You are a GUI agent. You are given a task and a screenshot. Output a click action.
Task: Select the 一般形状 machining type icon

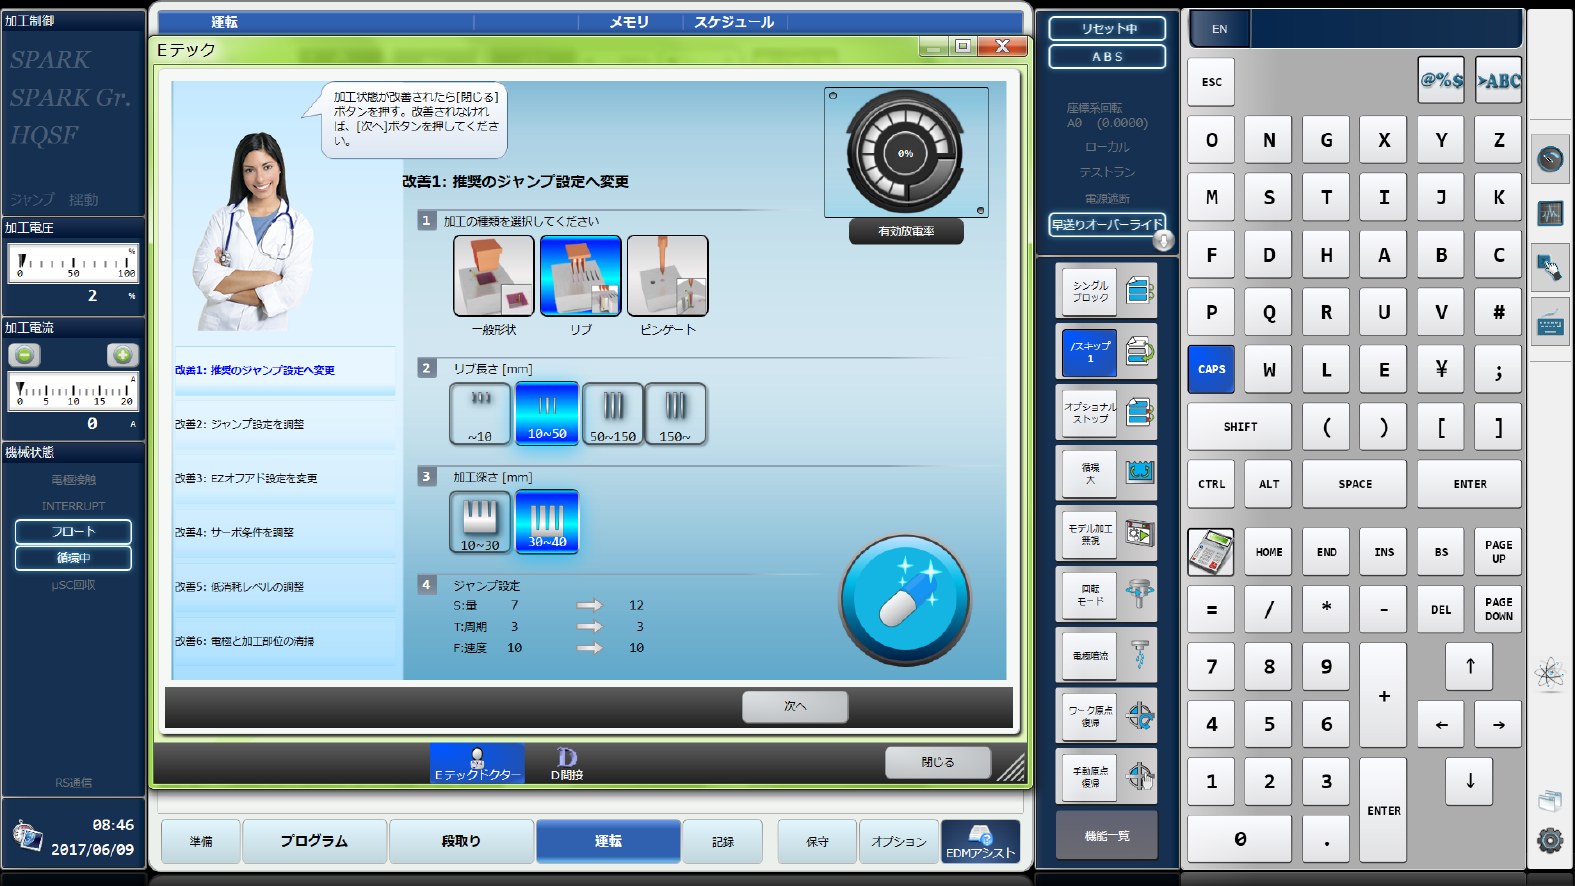[x=493, y=276]
